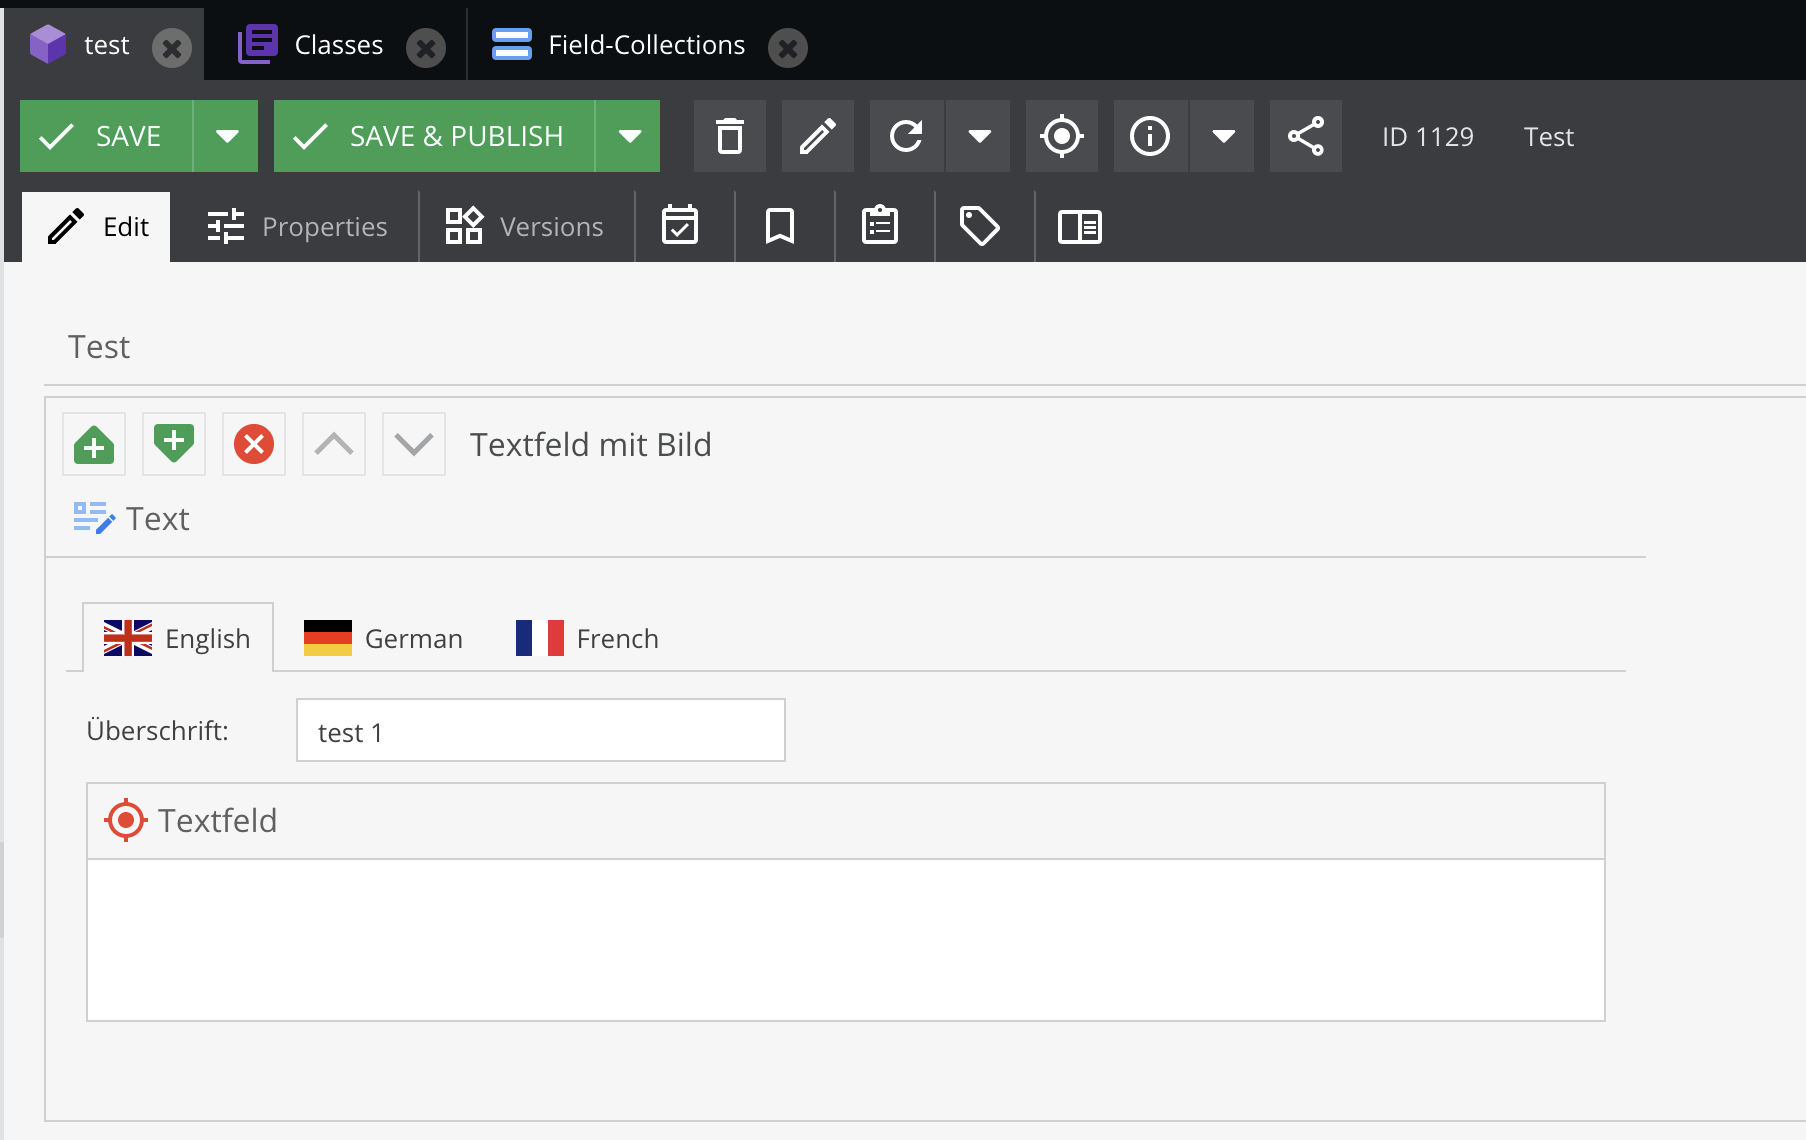1806x1140 pixels.
Task: Click inside the Textfeld text area
Action: (846, 940)
